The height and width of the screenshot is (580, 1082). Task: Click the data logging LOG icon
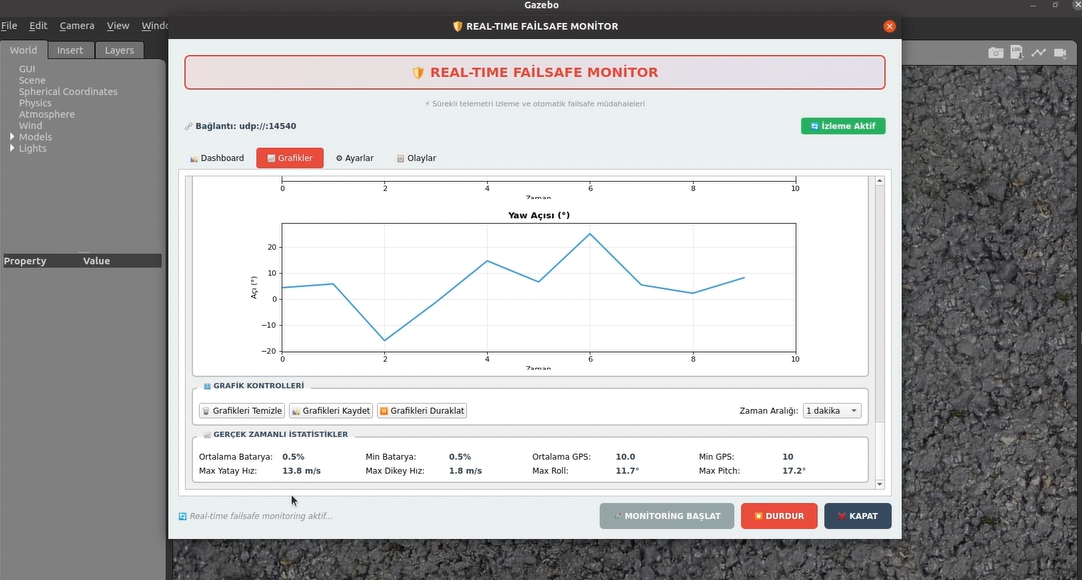[1017, 53]
